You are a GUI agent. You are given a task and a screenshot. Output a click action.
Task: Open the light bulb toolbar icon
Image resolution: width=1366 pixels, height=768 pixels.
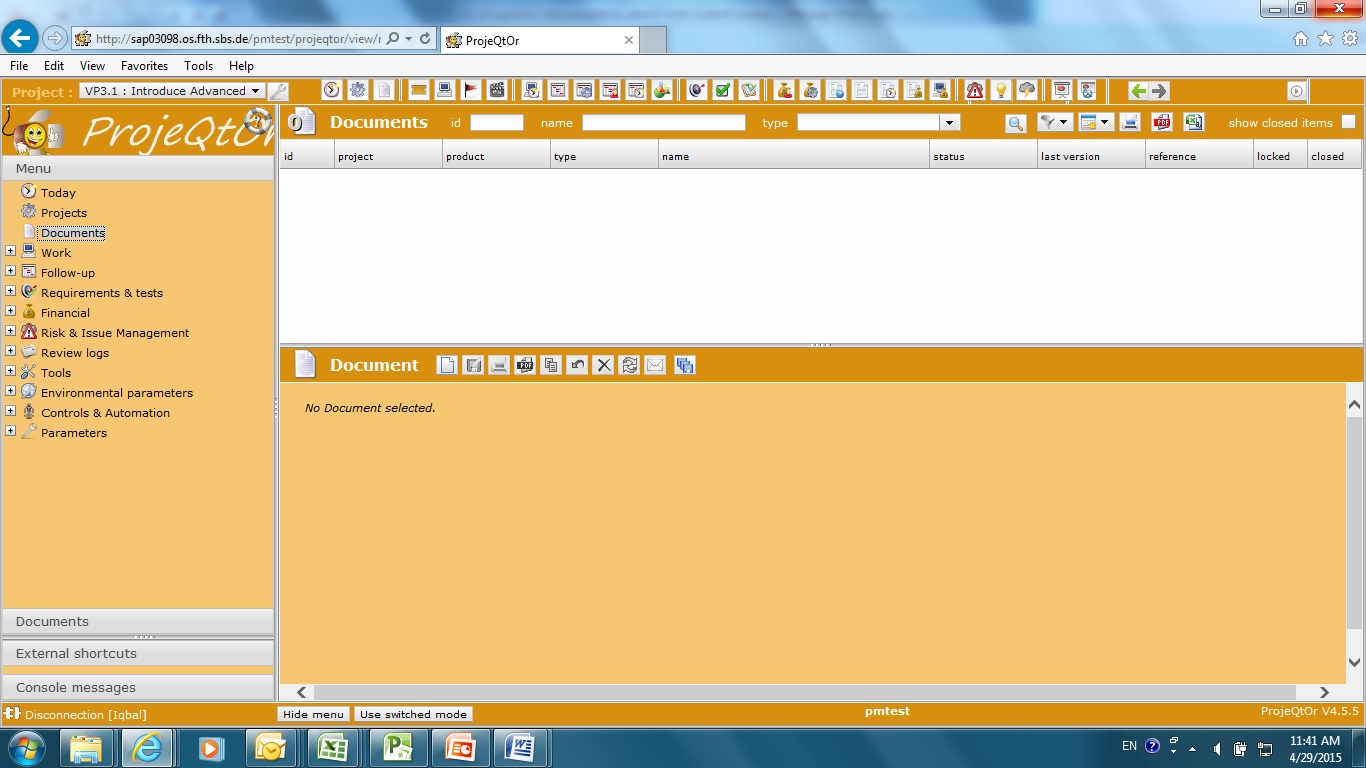(x=1001, y=91)
